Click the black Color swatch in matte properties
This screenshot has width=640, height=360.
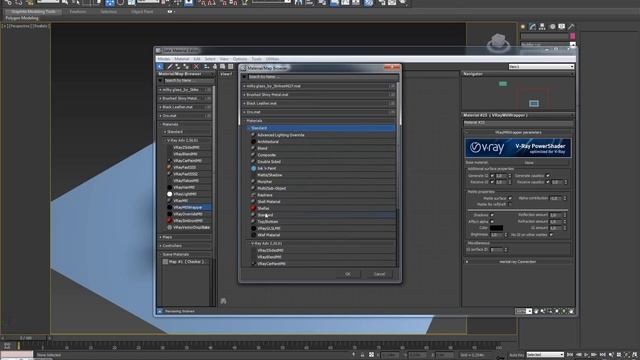[x=496, y=228]
